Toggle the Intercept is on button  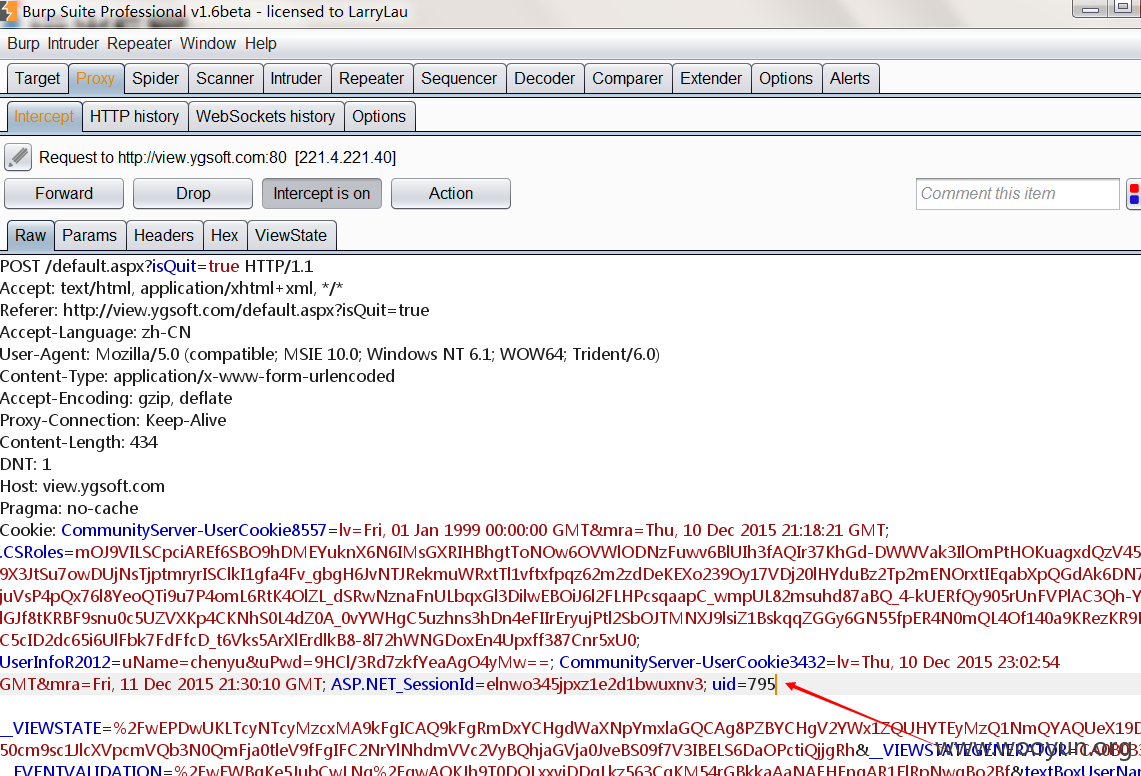(x=322, y=194)
